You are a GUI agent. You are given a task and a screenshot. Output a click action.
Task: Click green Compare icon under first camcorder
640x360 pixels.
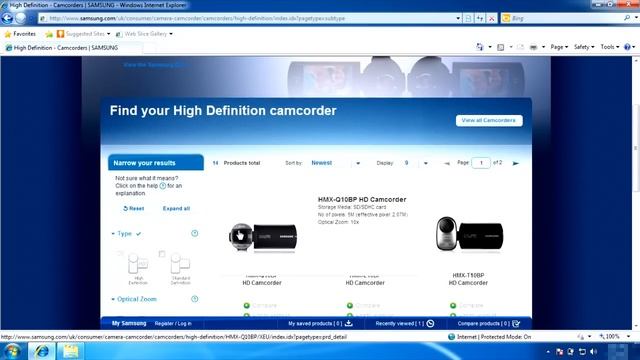247,305
